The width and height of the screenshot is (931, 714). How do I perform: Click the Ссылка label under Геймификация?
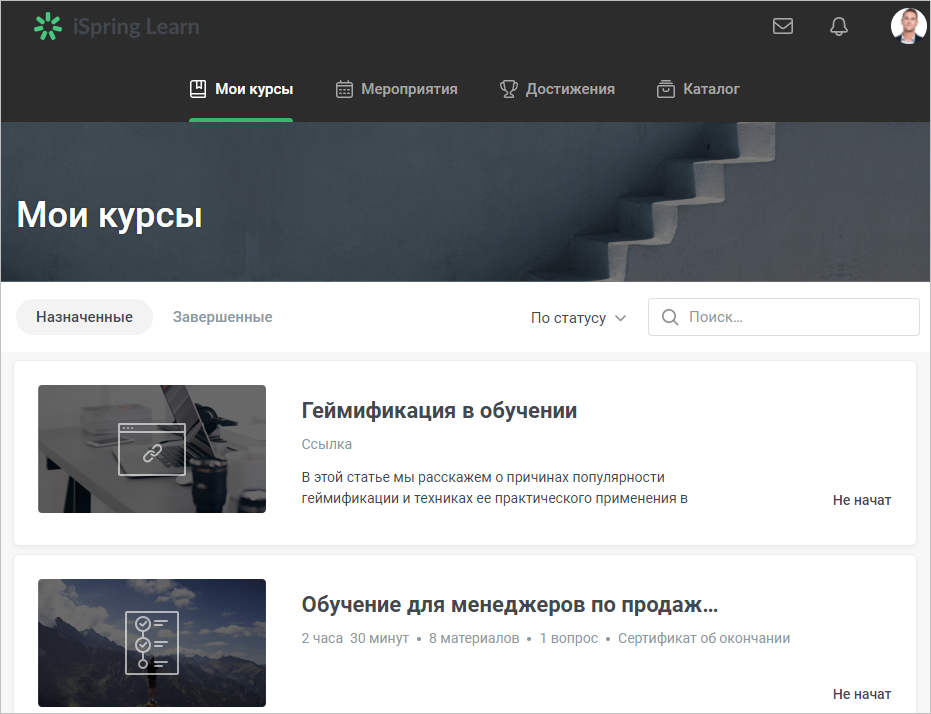(327, 444)
